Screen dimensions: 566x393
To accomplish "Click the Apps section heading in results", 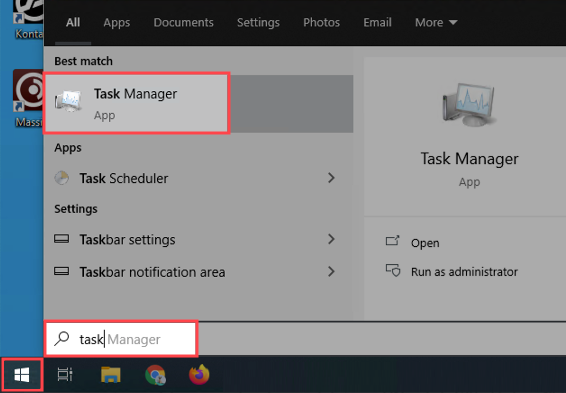I will pos(68,148).
